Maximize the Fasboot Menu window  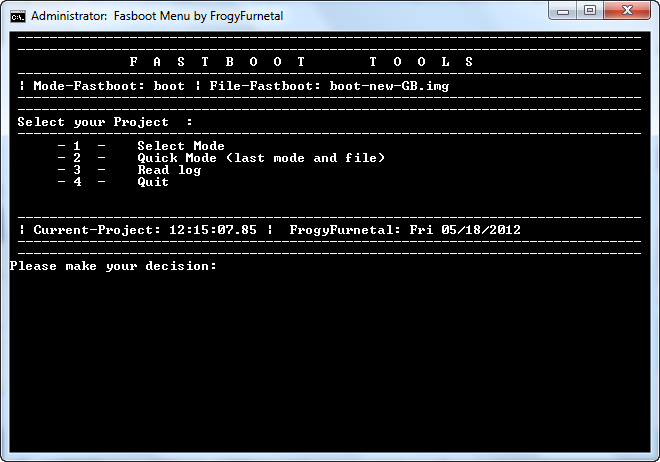coord(590,11)
